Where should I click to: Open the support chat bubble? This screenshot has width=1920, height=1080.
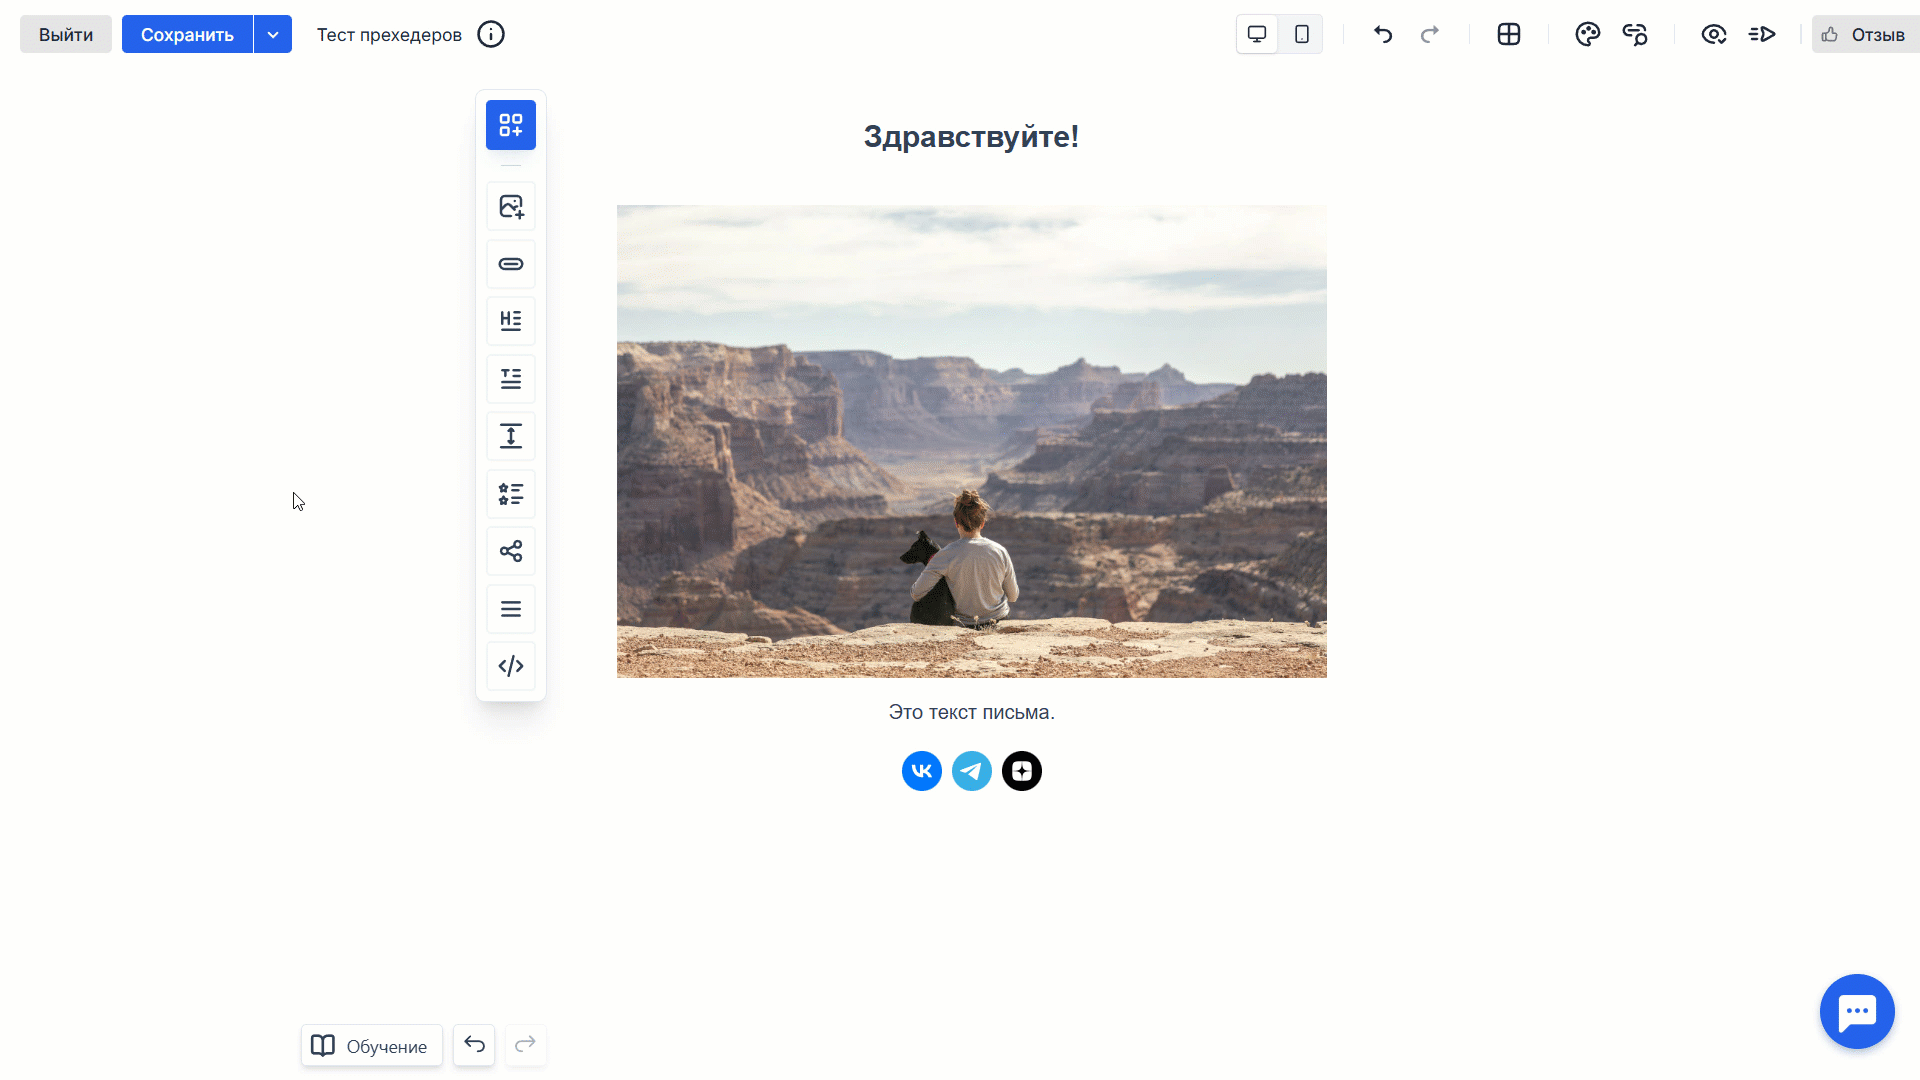[1857, 1011]
